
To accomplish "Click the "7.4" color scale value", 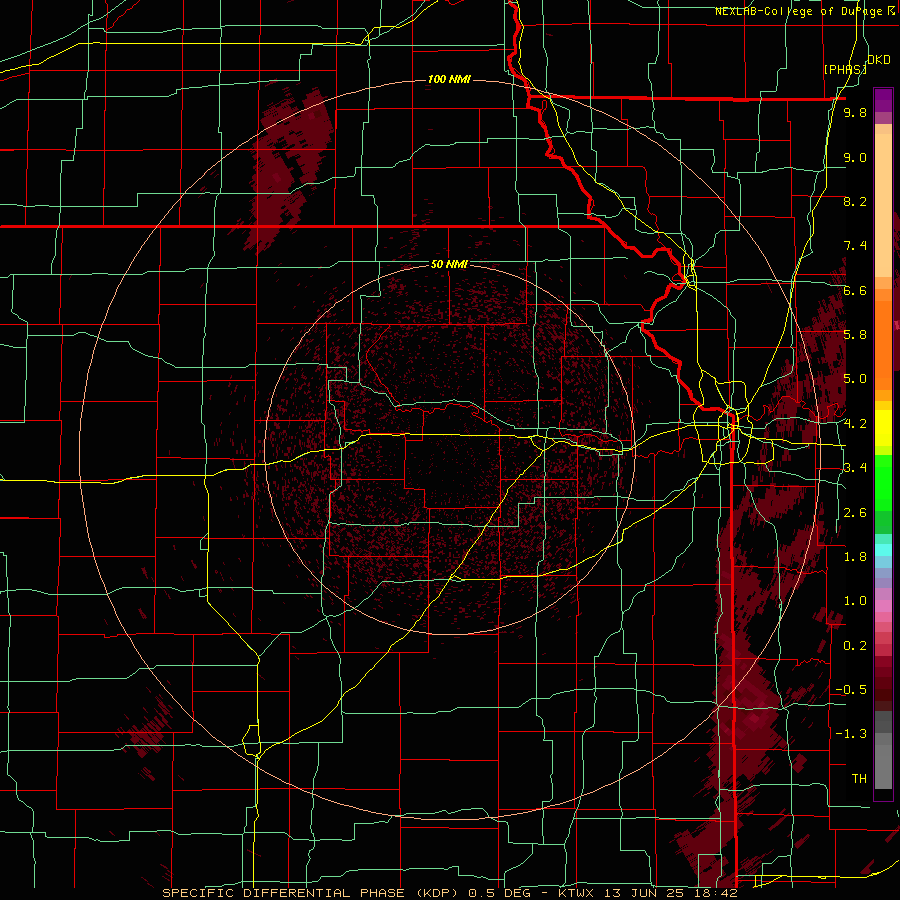I will [x=855, y=246].
